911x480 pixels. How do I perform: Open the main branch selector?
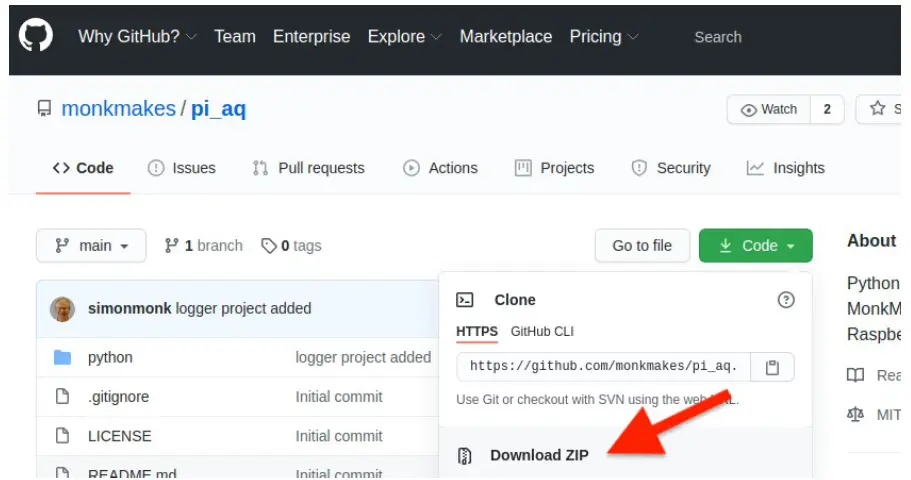pyautogui.click(x=91, y=246)
